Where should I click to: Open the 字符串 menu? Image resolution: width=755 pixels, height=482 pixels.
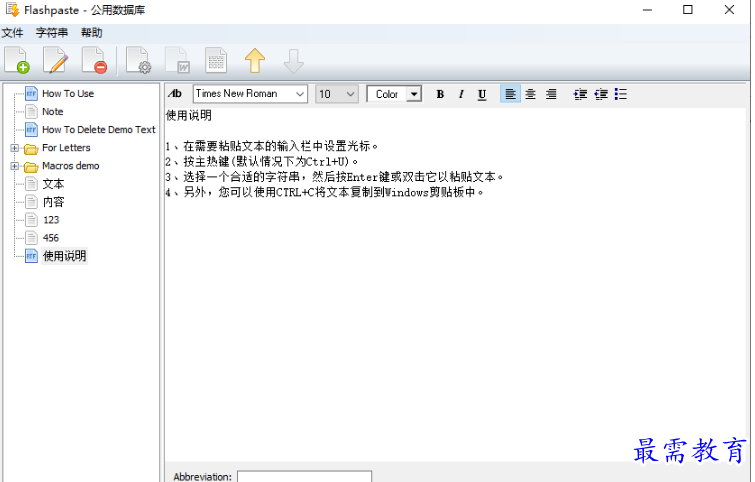(52, 33)
